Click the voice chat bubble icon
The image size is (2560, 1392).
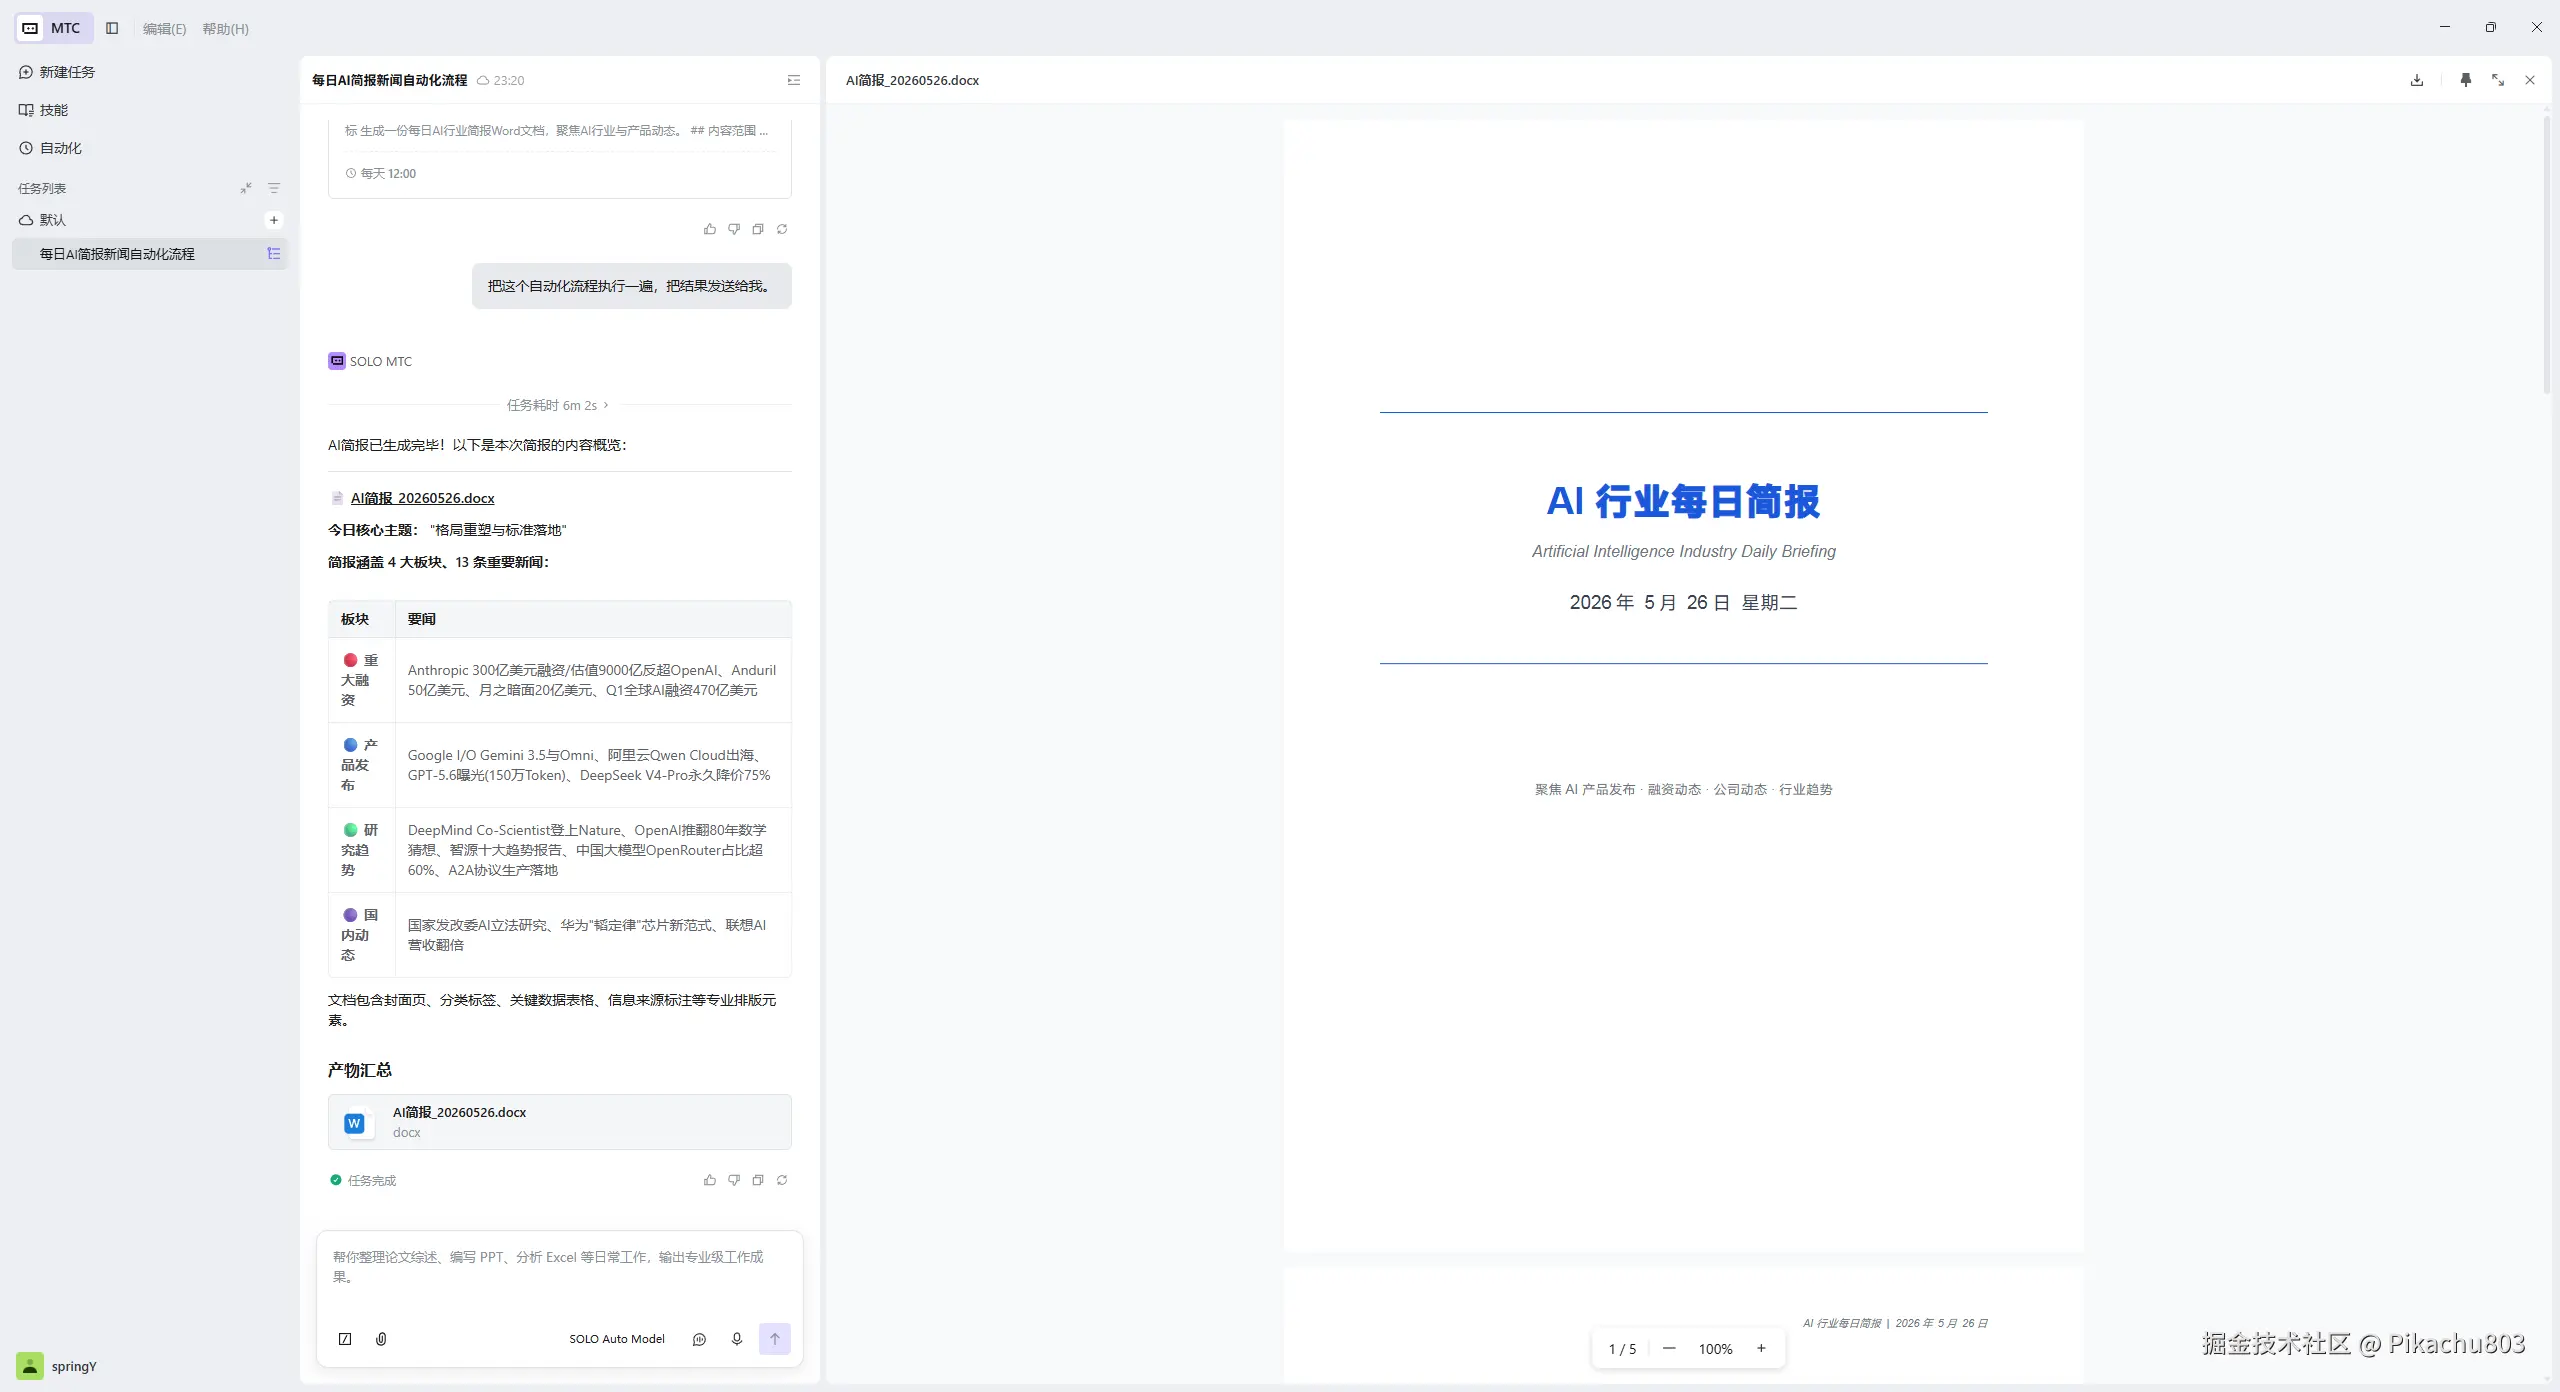click(x=700, y=1339)
